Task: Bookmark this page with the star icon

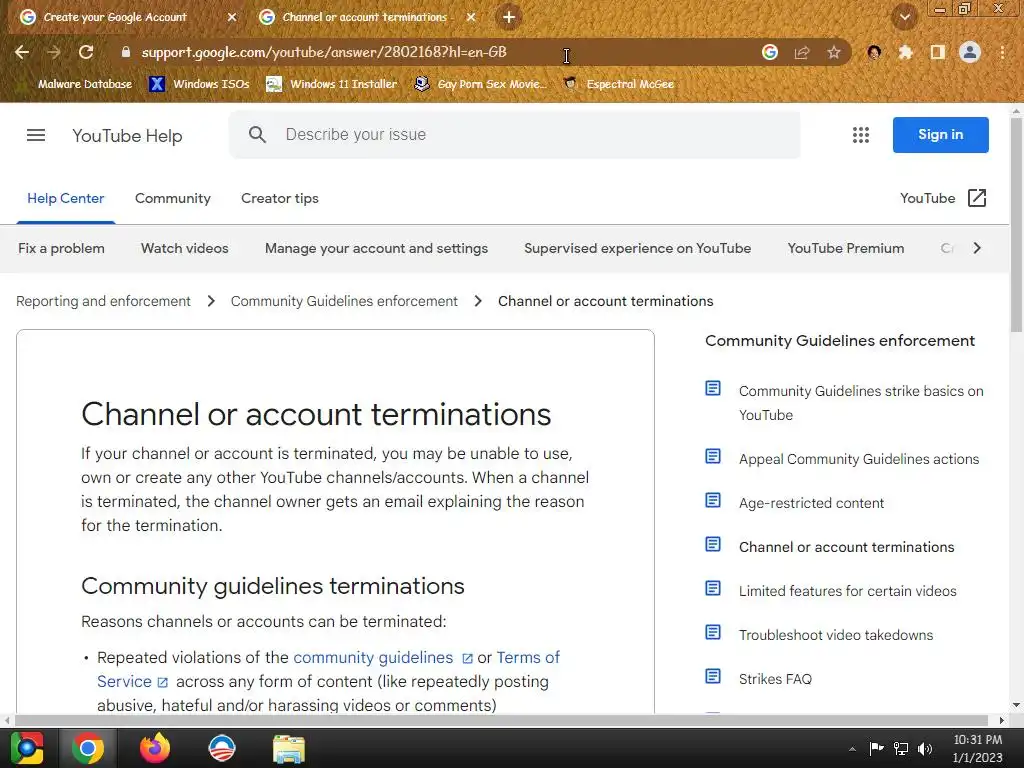Action: [x=834, y=52]
